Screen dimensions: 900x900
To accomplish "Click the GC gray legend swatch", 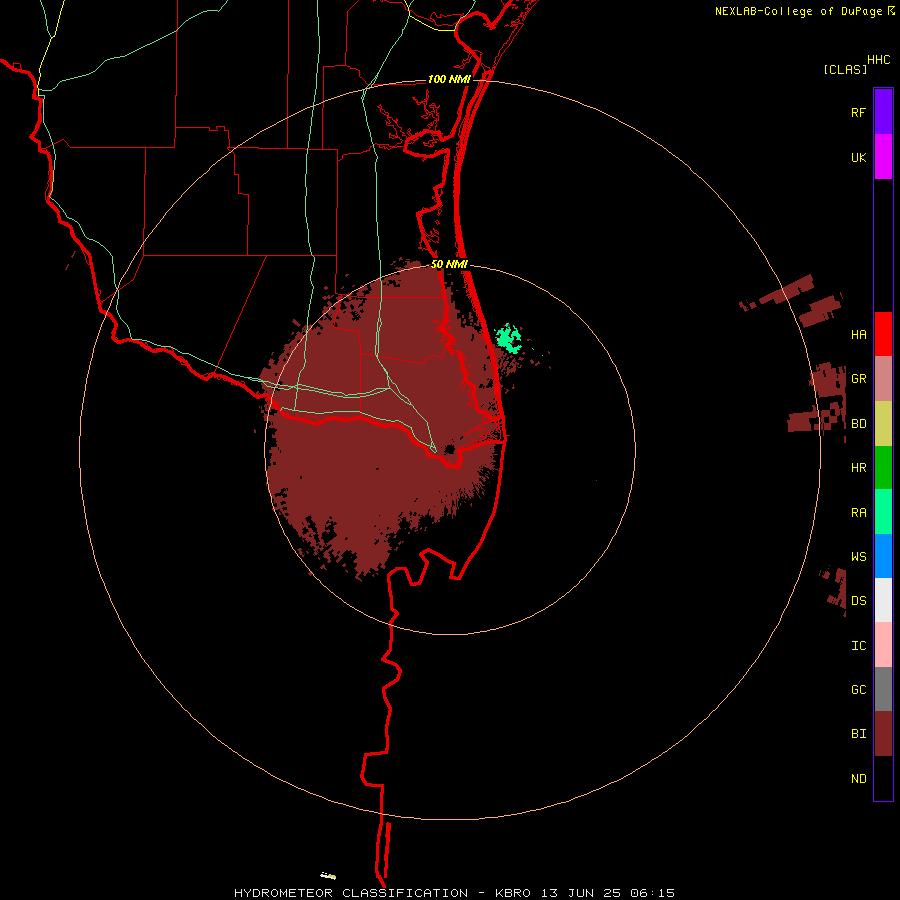I will point(883,689).
